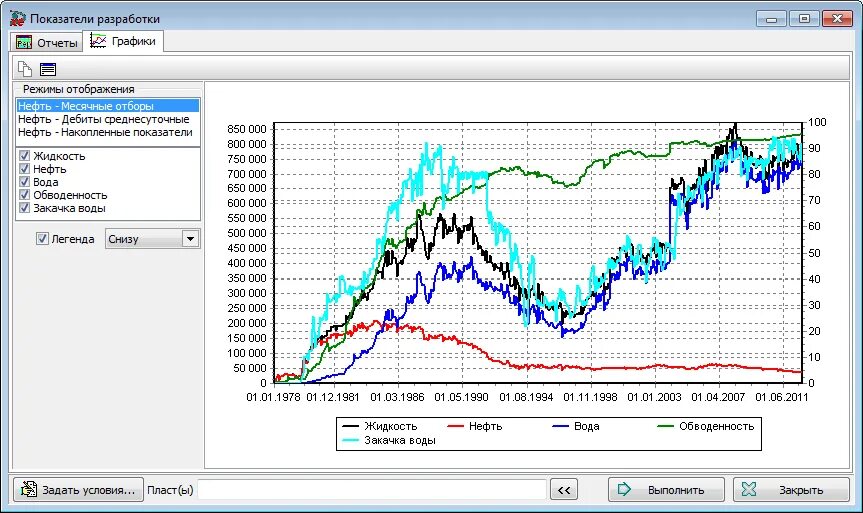Uncheck the Нефть series checkbox
863x513 pixels.
24,169
